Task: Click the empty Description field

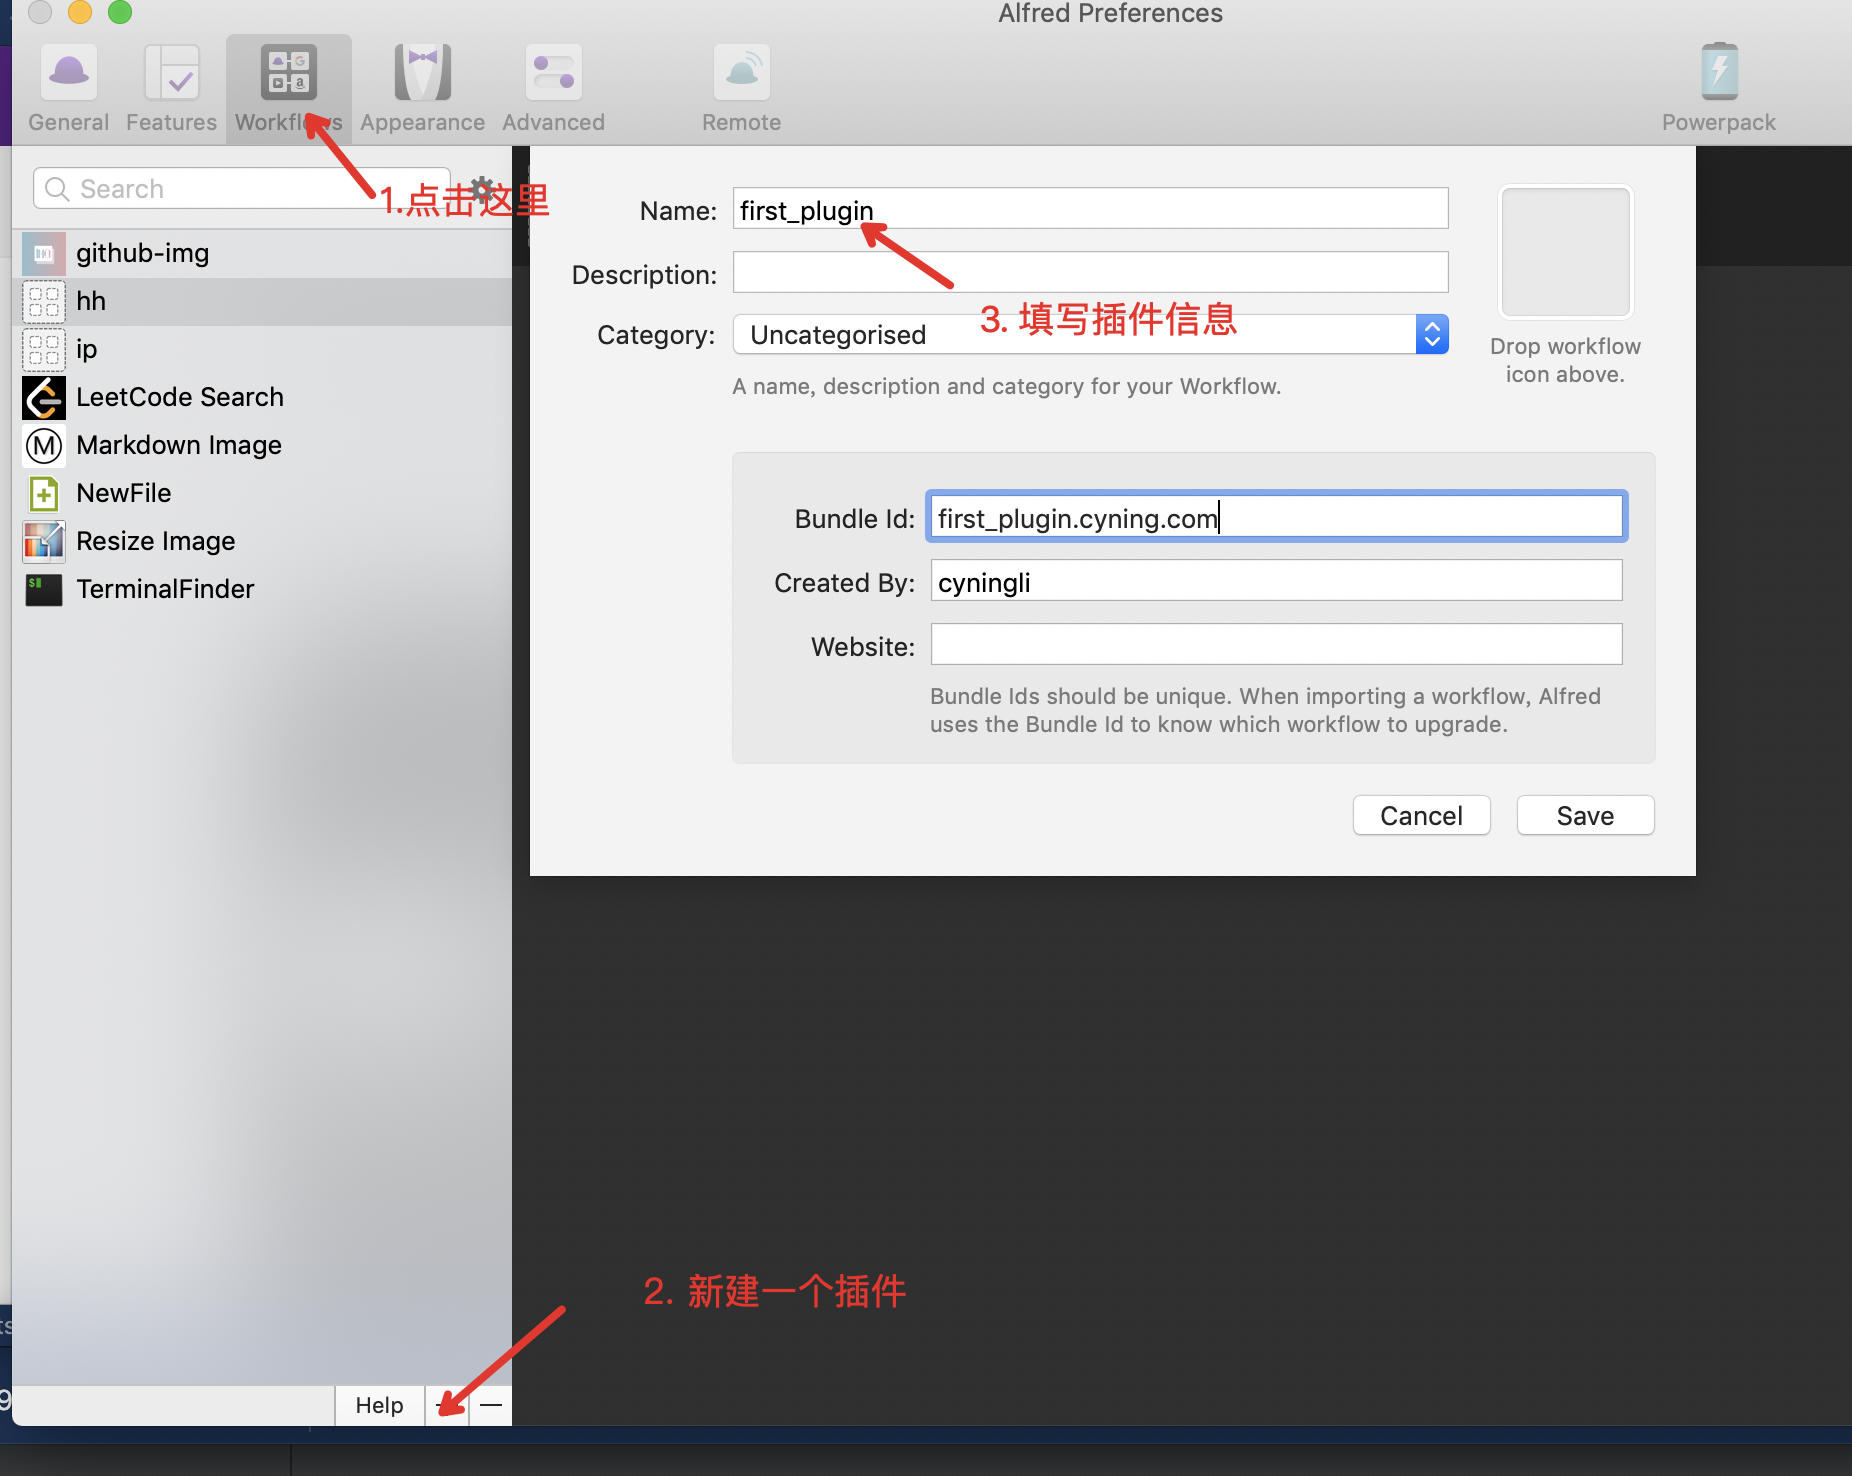Action: click(x=1090, y=272)
